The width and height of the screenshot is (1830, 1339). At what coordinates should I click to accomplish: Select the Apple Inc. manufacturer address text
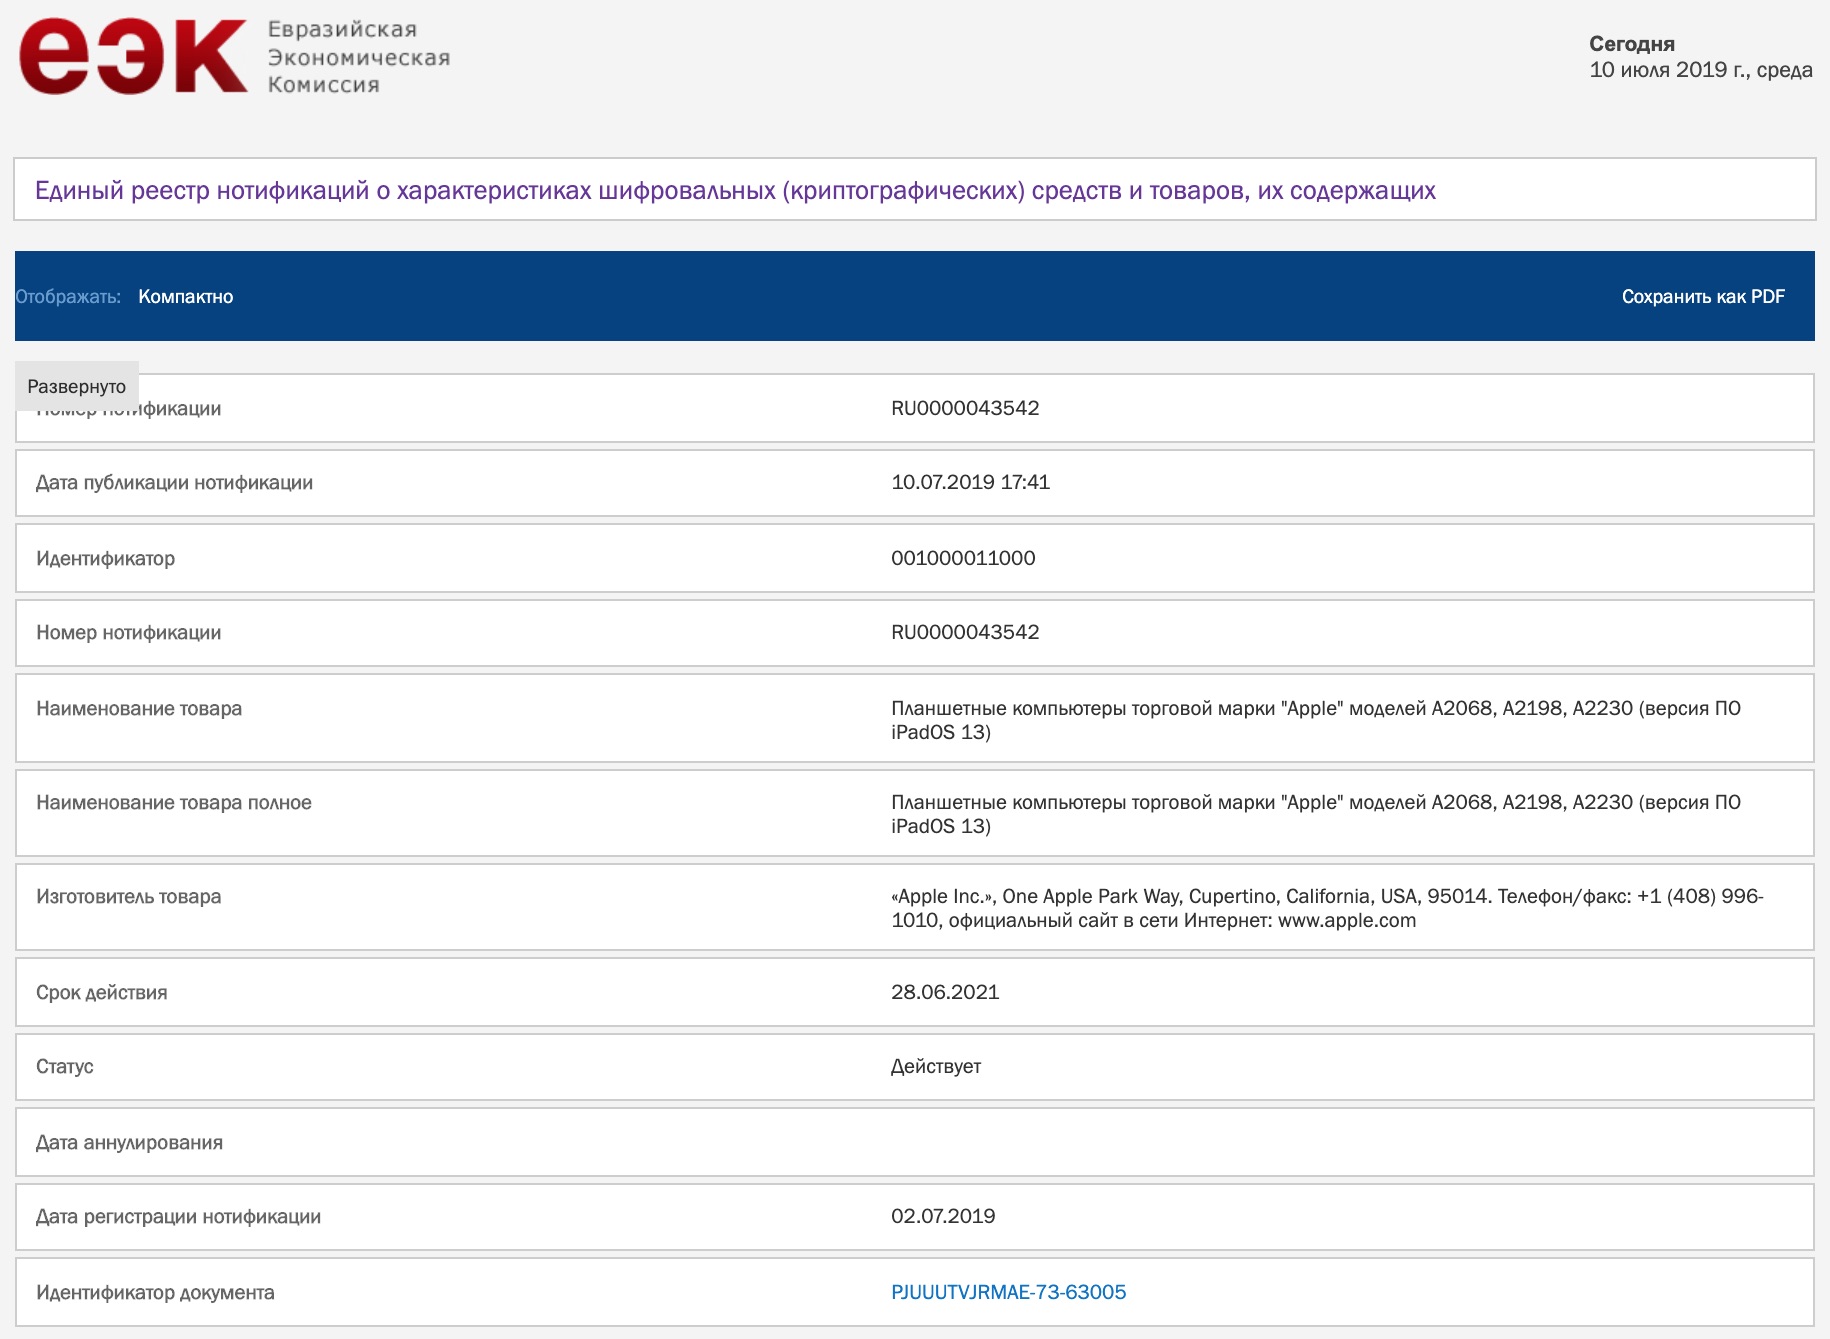1327,908
